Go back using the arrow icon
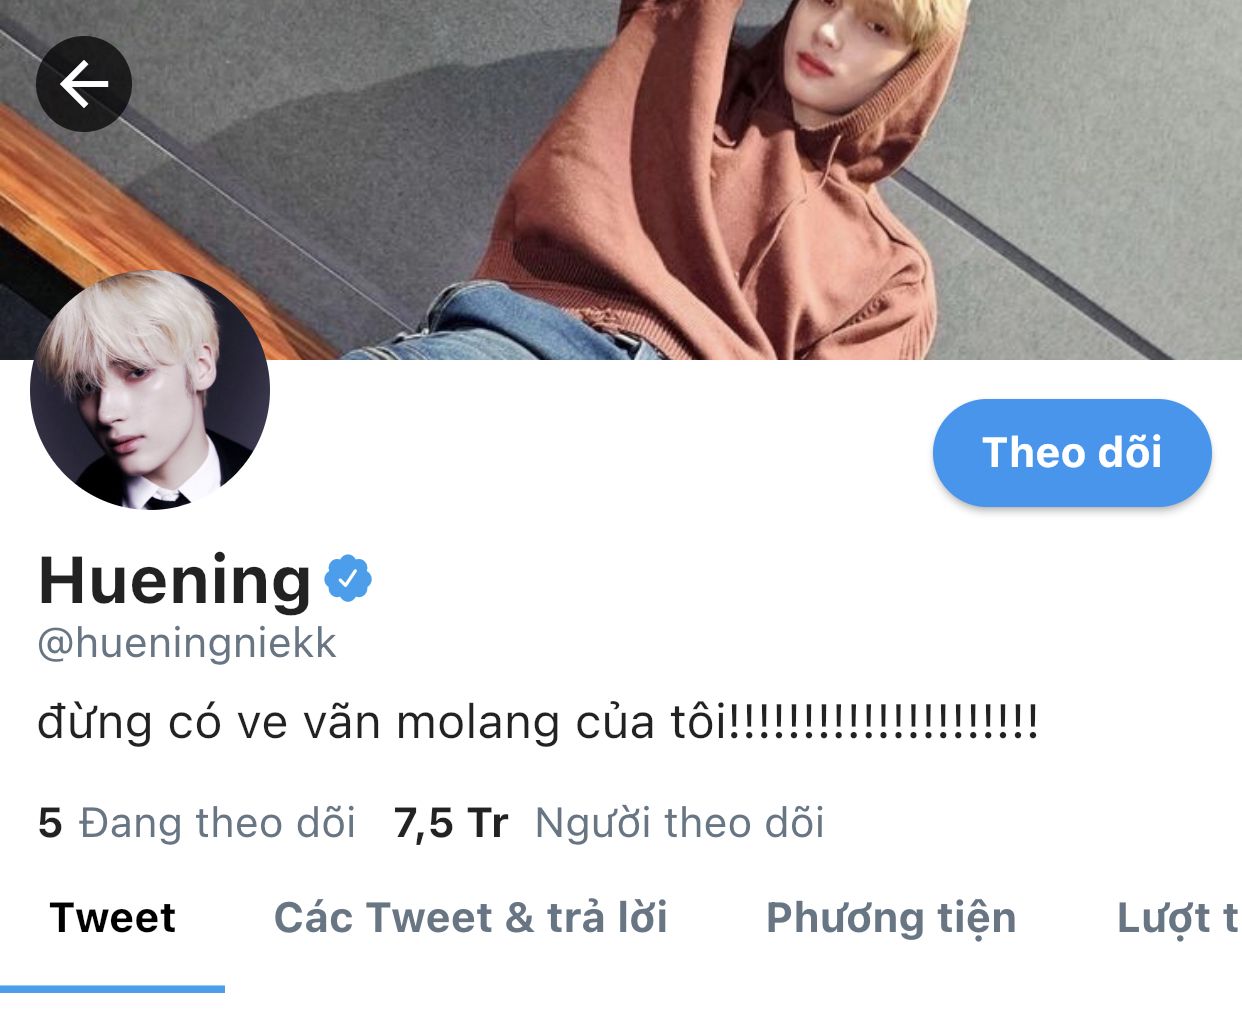1242x1015 pixels. click(84, 84)
